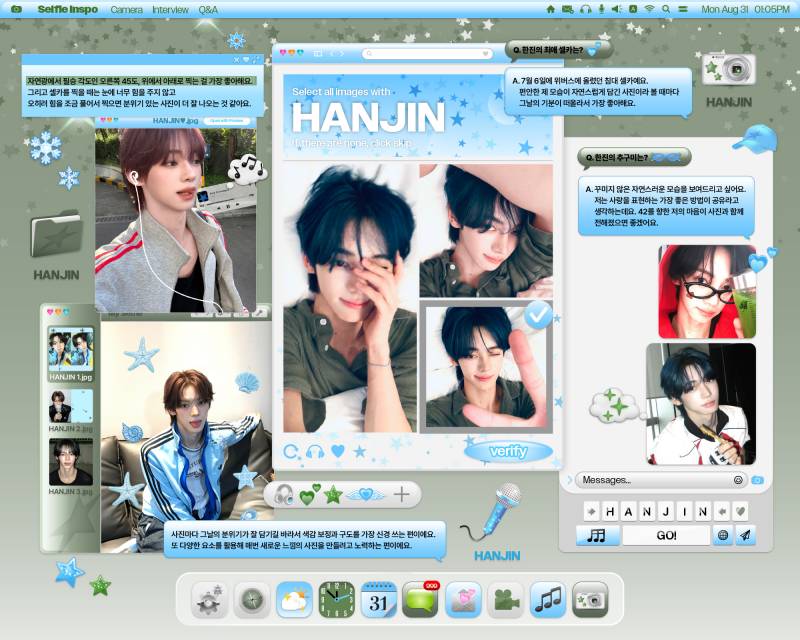Select the top-right lying-down captcha image
The width and height of the screenshot is (800, 640).
[x=486, y=231]
